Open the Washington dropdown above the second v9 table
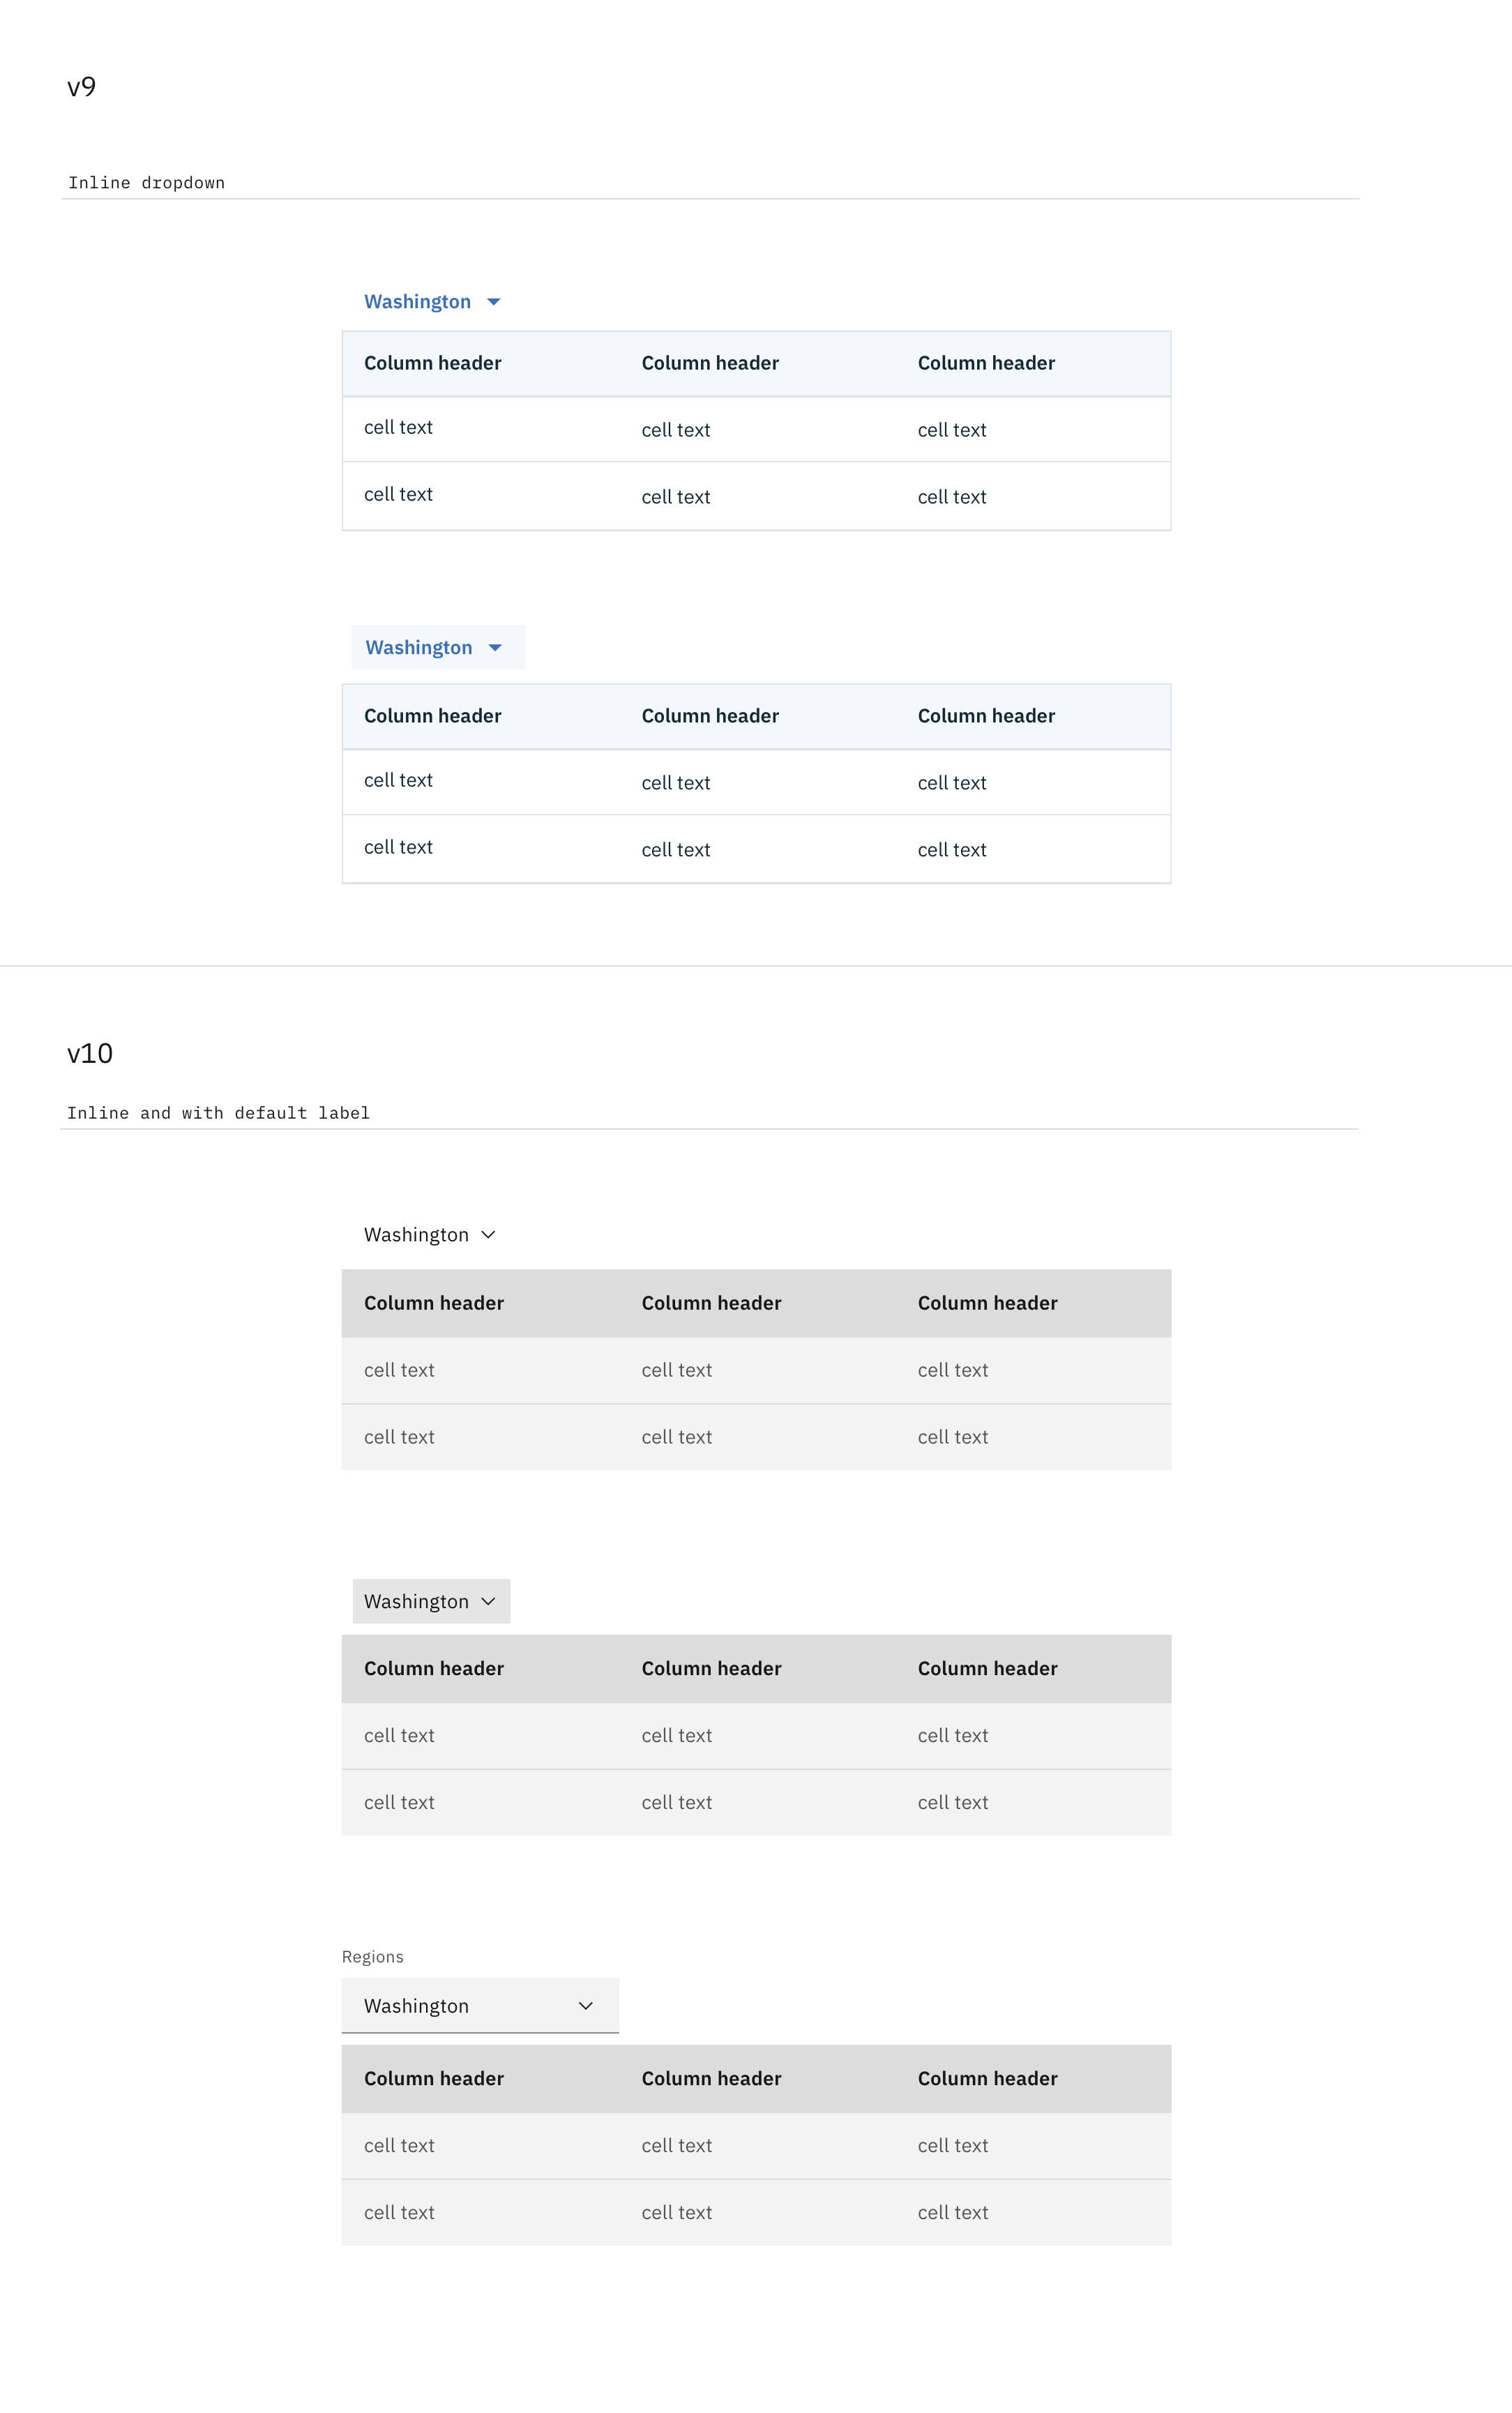This screenshot has height=2413, width=1512. (x=420, y=647)
